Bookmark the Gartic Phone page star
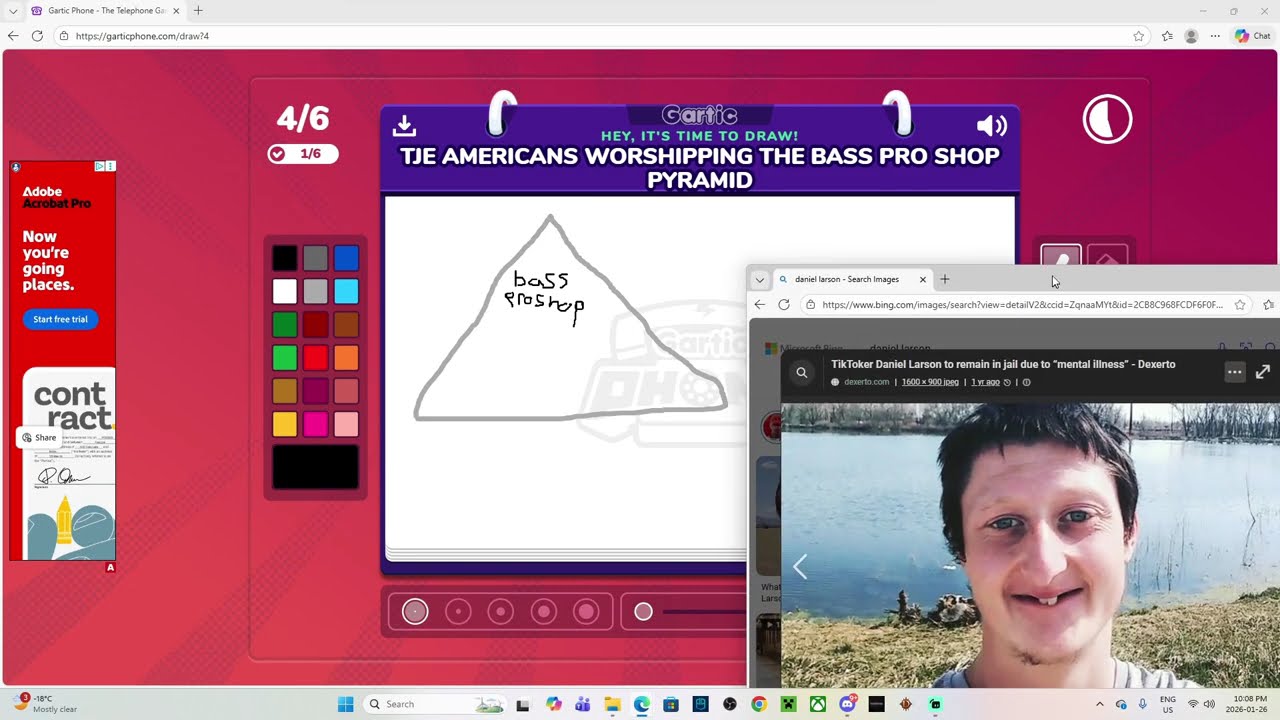1280x720 pixels. [1138, 36]
